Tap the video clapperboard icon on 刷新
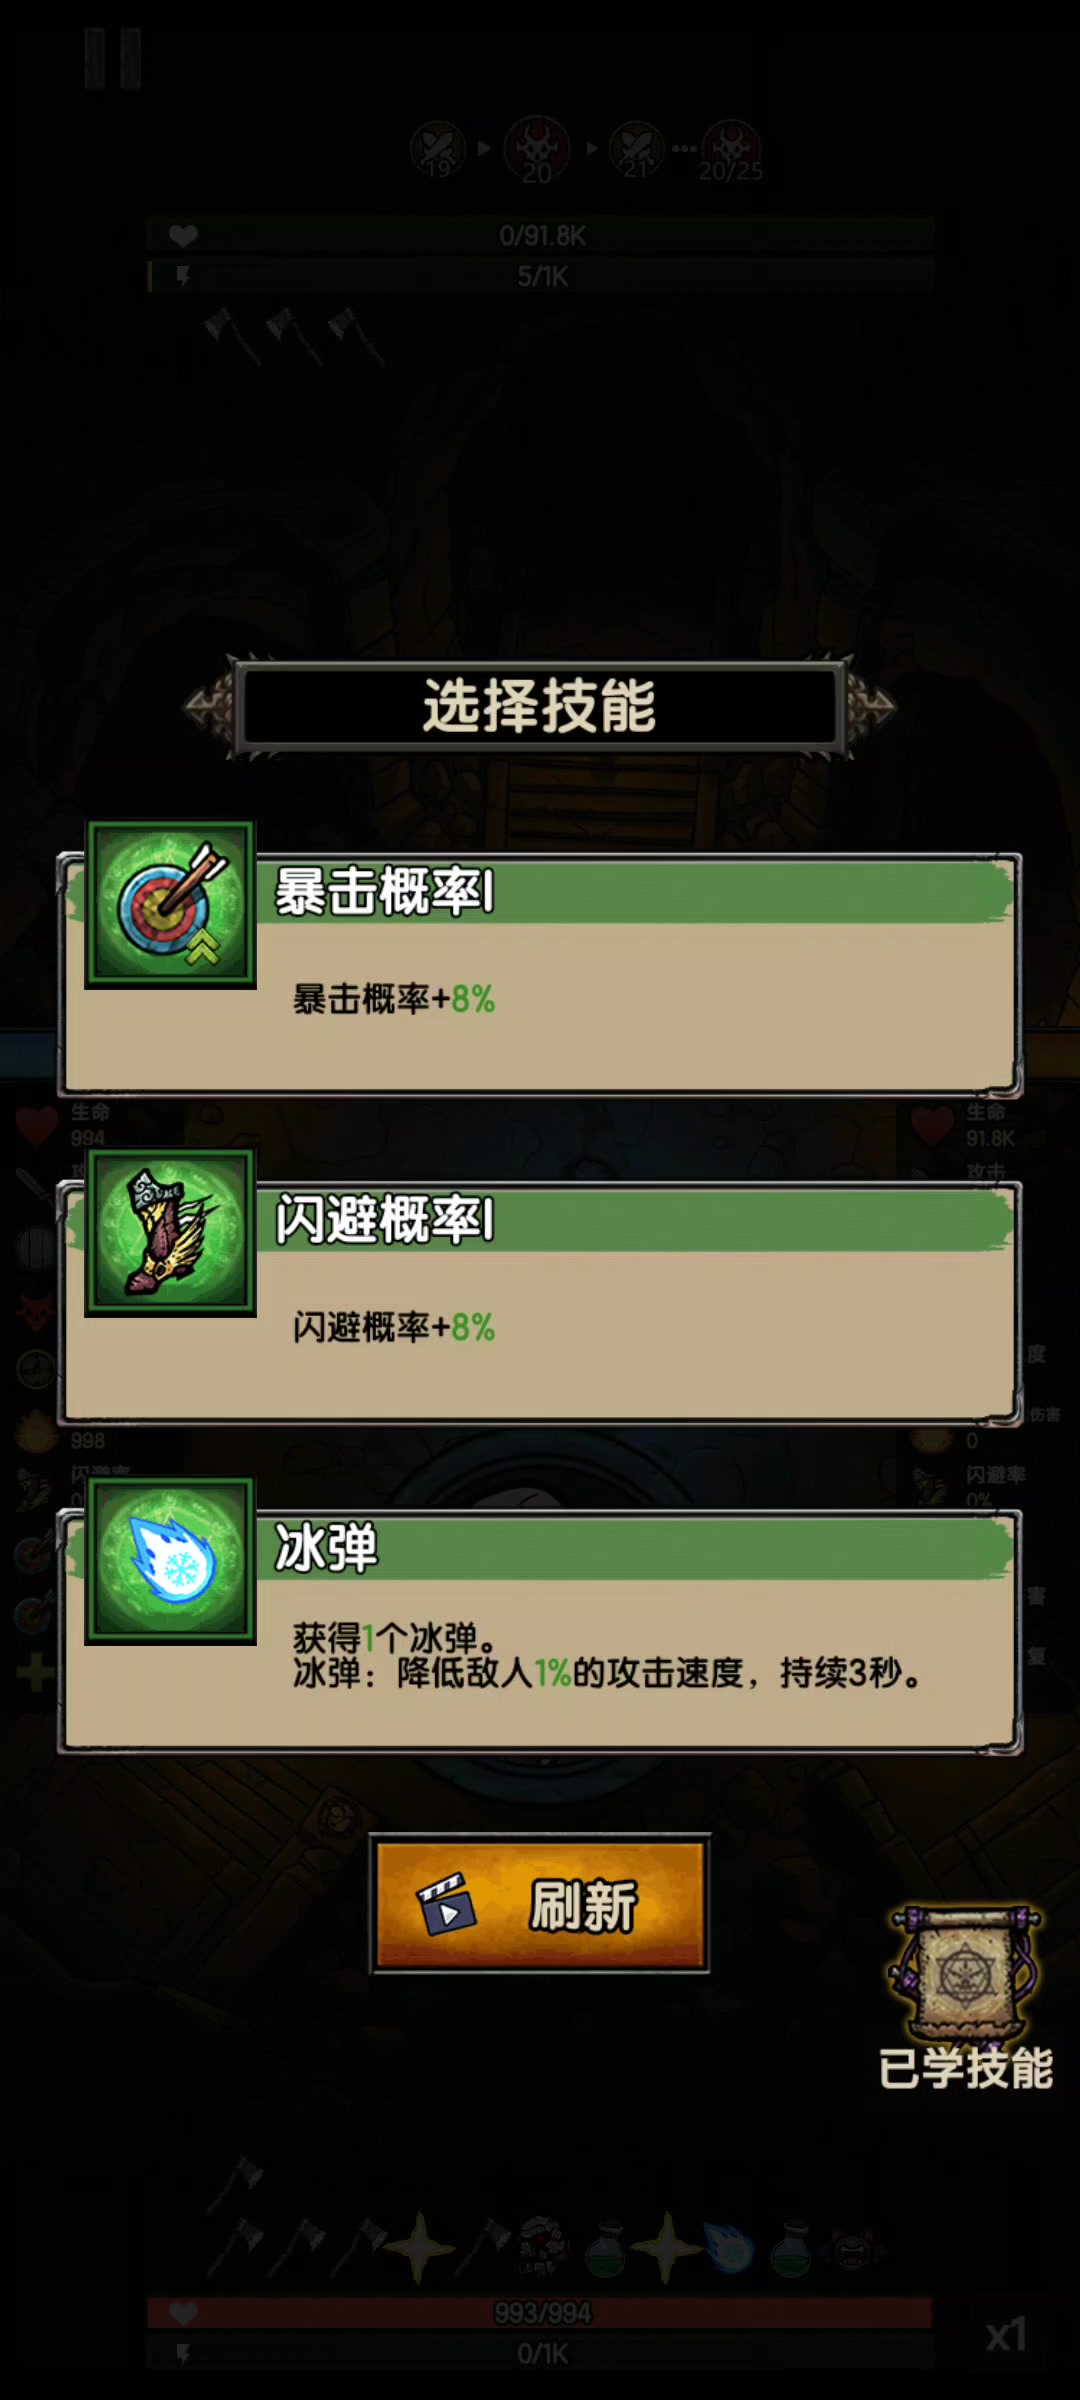The width and height of the screenshot is (1080, 2400). pyautogui.click(x=446, y=1904)
